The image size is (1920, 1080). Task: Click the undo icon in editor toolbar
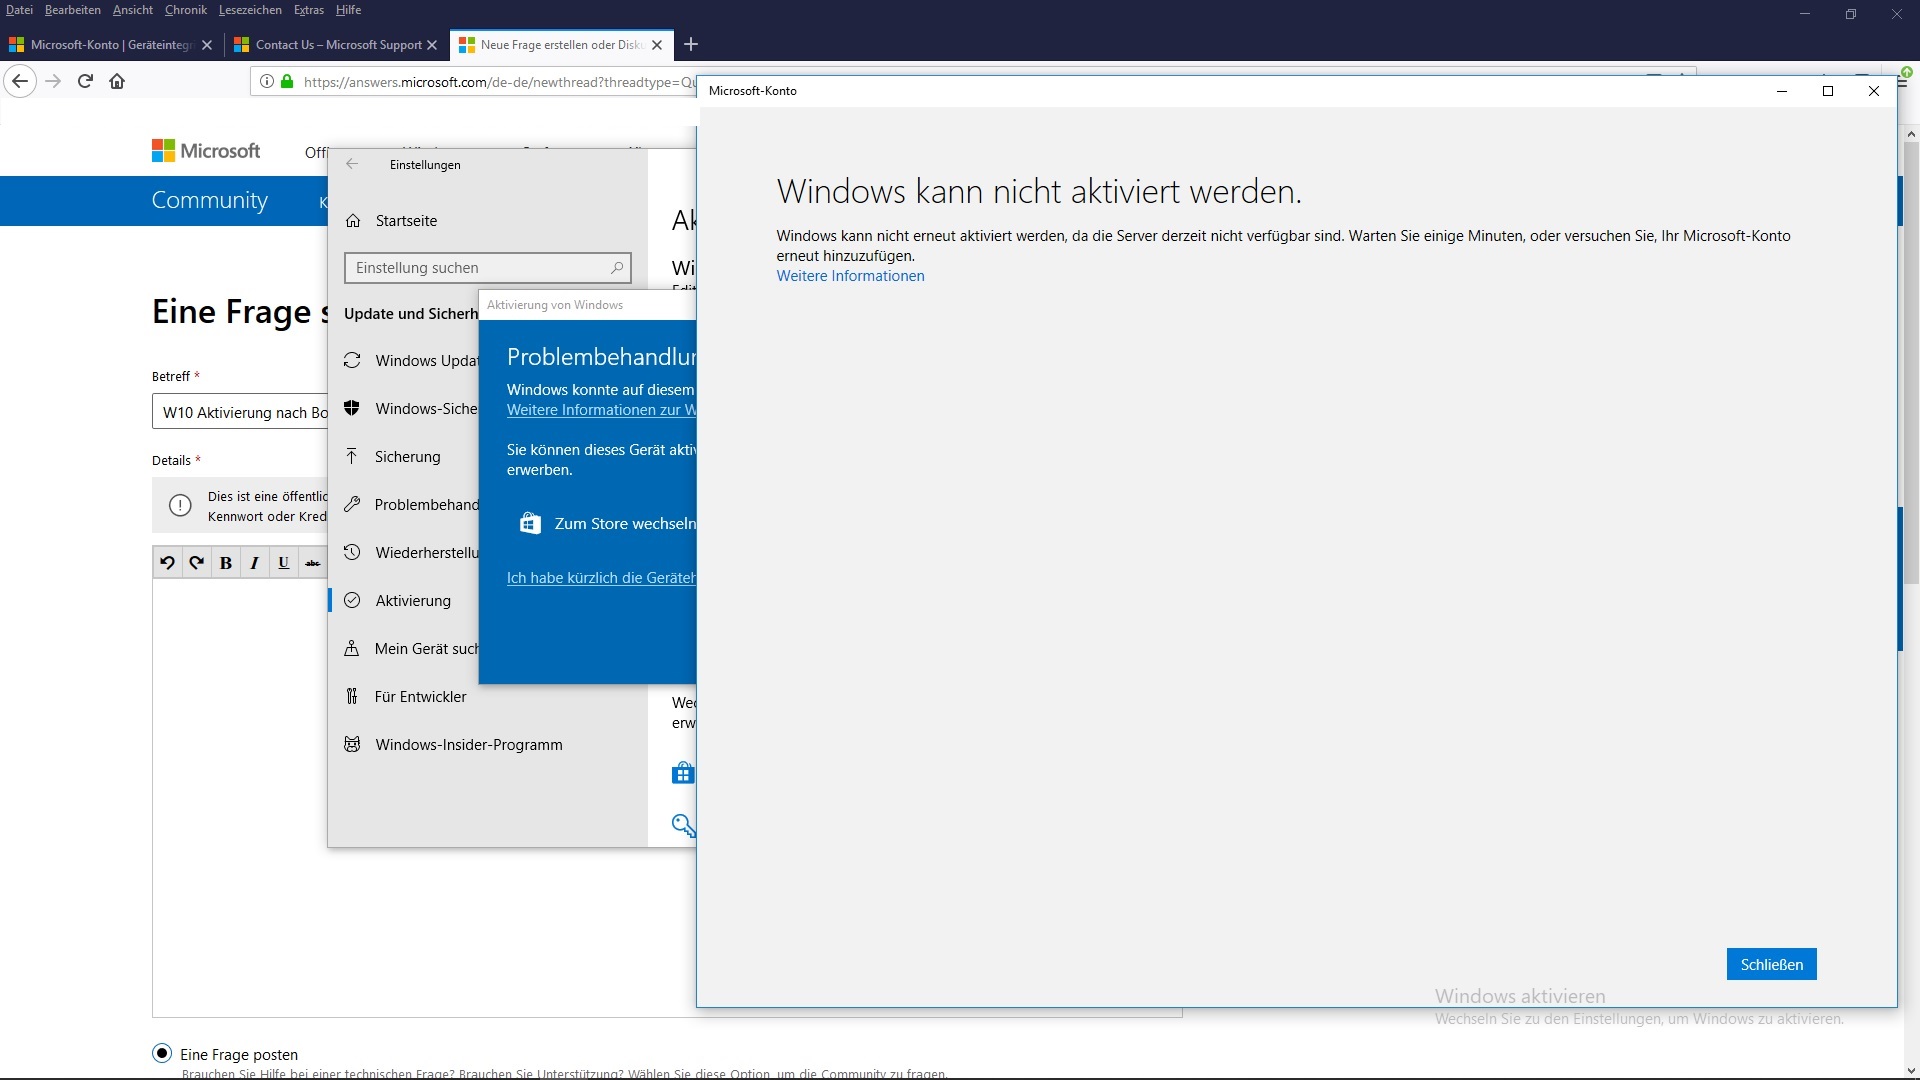pos(168,563)
